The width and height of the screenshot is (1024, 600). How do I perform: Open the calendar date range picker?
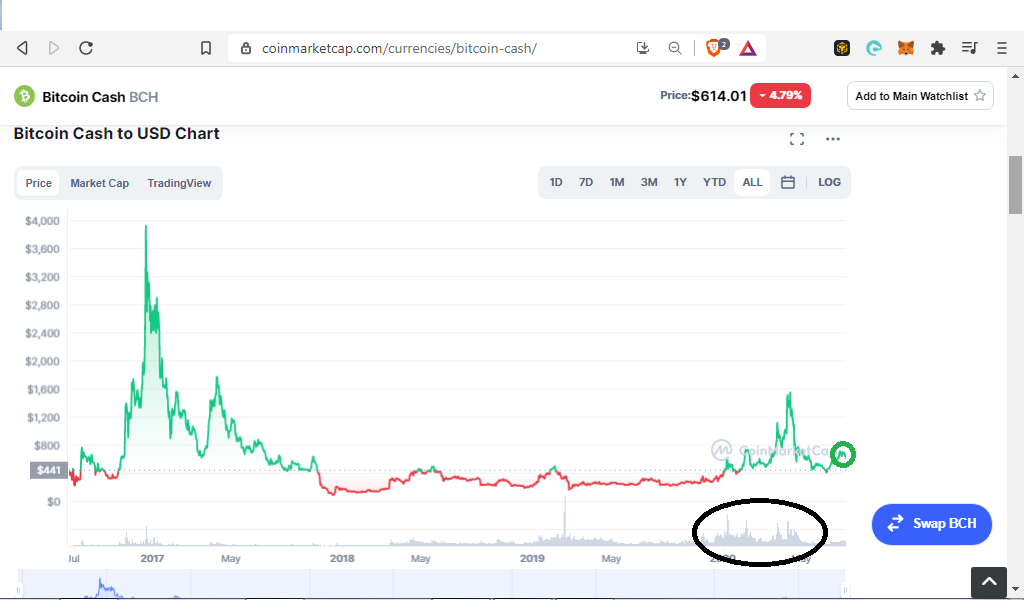tap(788, 182)
